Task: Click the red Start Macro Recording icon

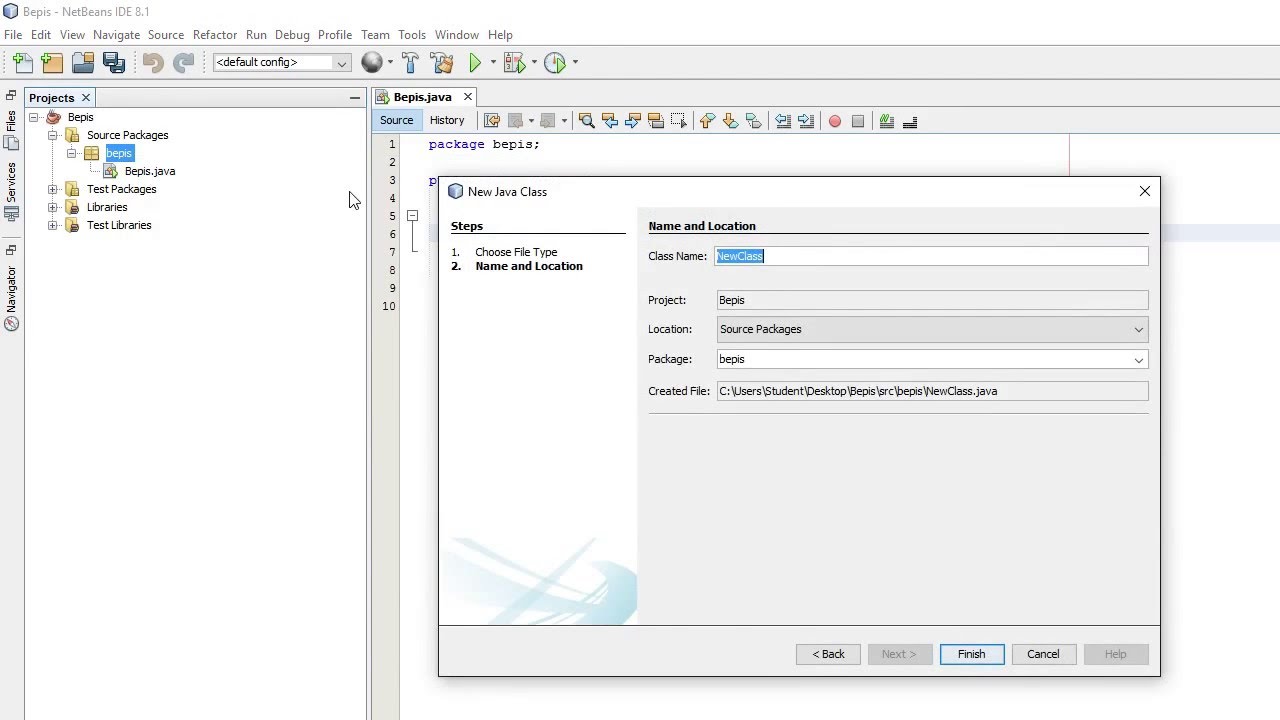Action: (x=835, y=121)
